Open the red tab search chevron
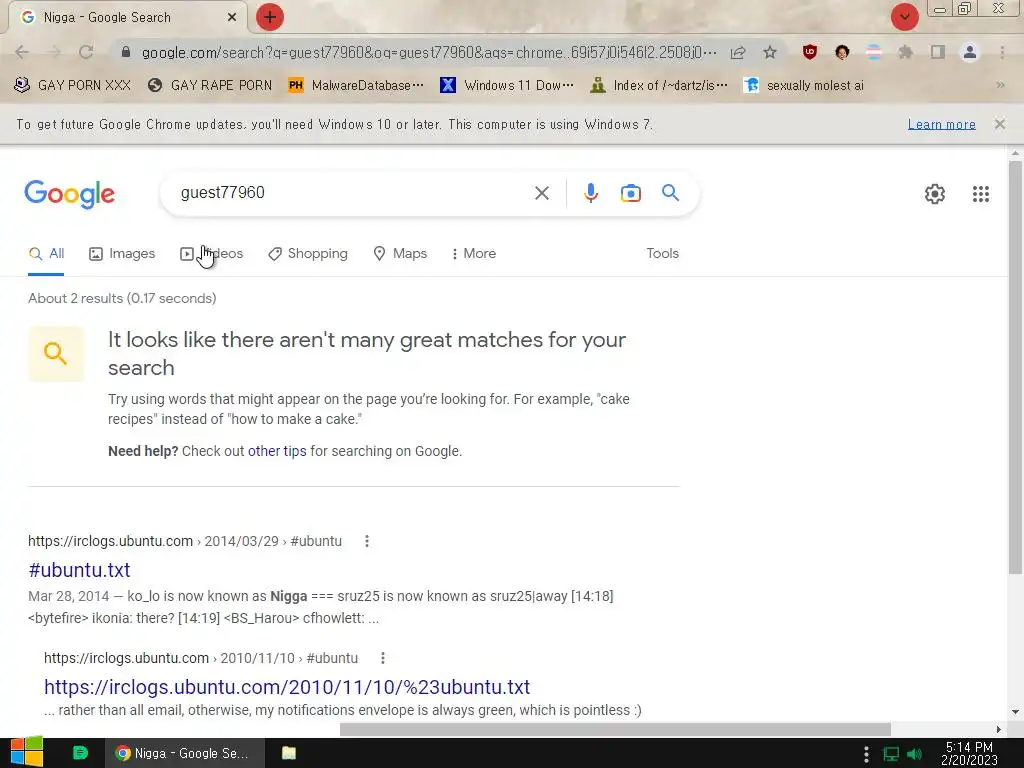 click(904, 17)
